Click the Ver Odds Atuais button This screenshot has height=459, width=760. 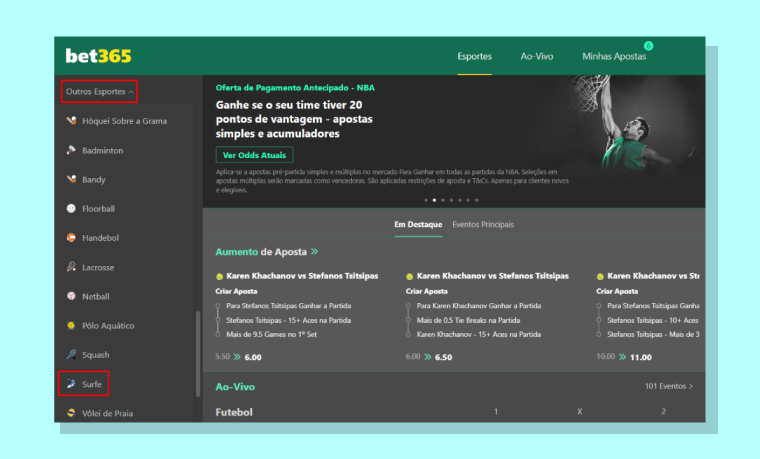click(254, 155)
